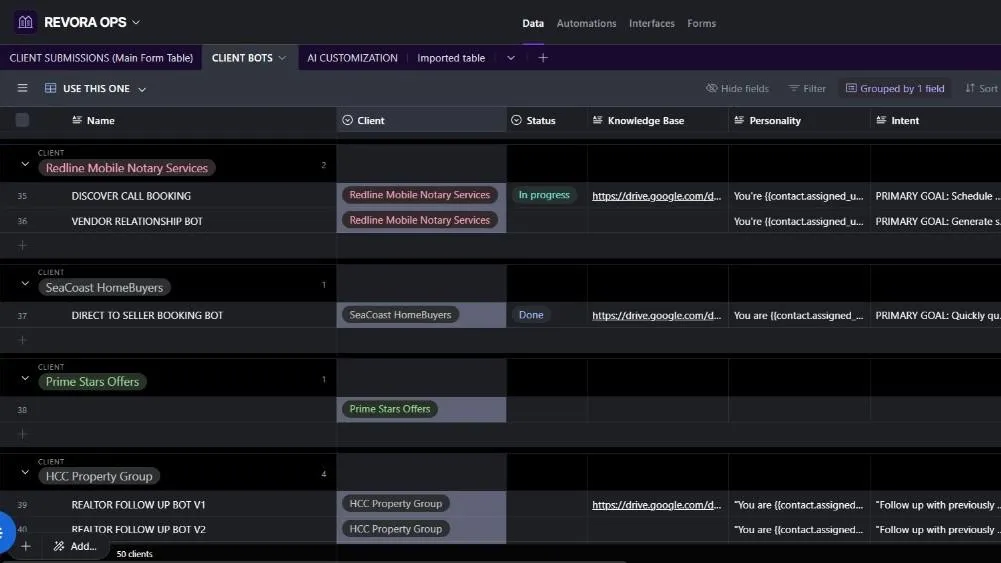Open the REVORA OPS base name dropdown
Screen dimensions: 1001x563
pyautogui.click(x=136, y=22)
